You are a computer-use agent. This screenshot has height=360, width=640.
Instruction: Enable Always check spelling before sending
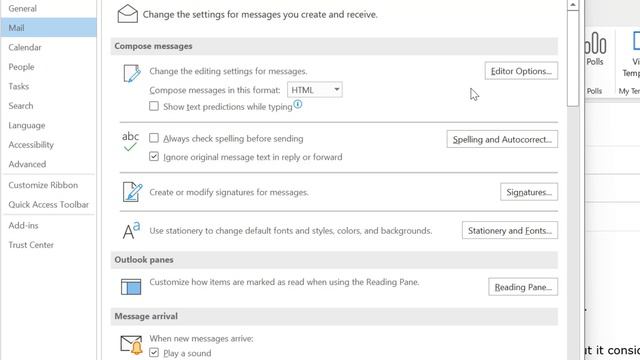[154, 138]
